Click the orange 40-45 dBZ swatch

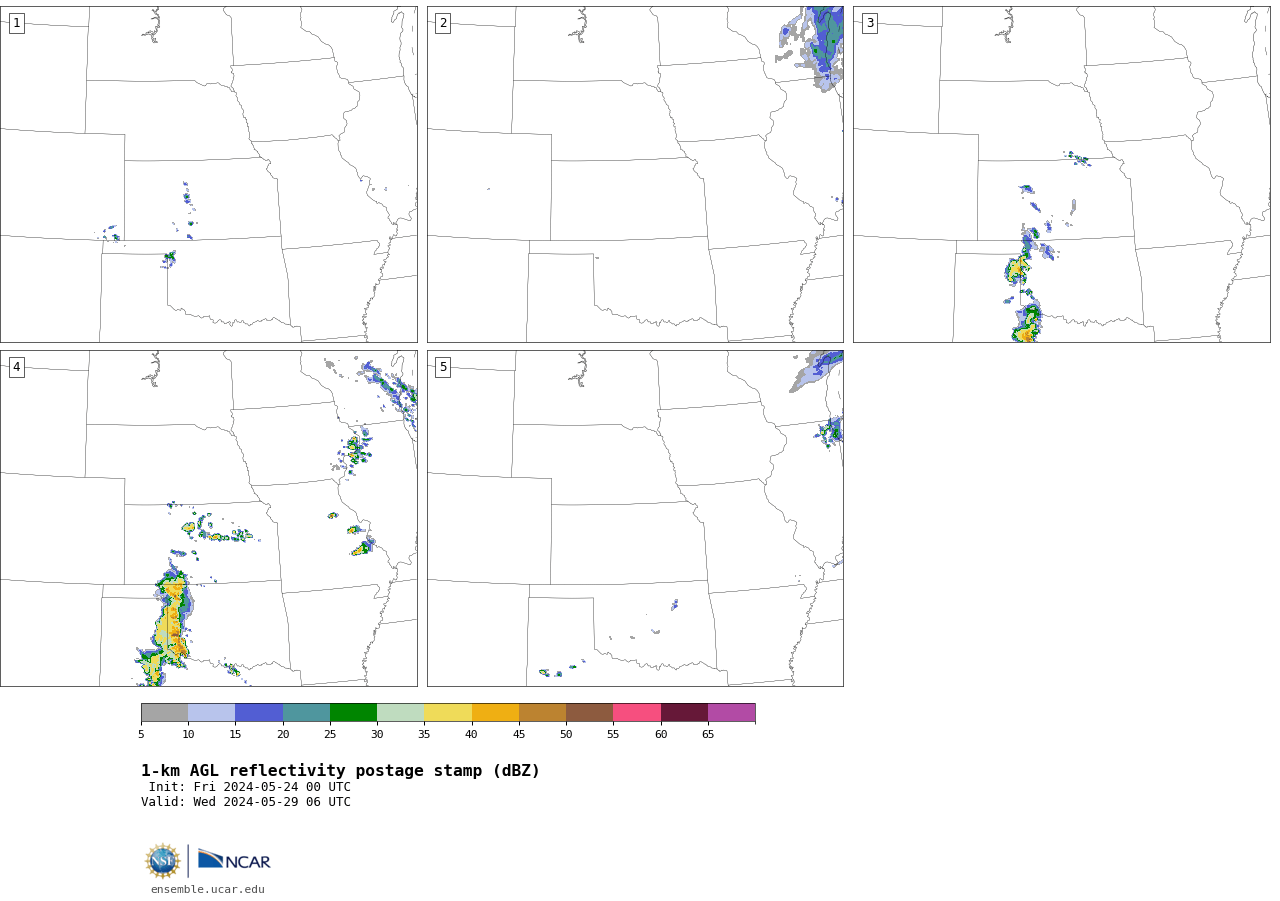click(495, 713)
